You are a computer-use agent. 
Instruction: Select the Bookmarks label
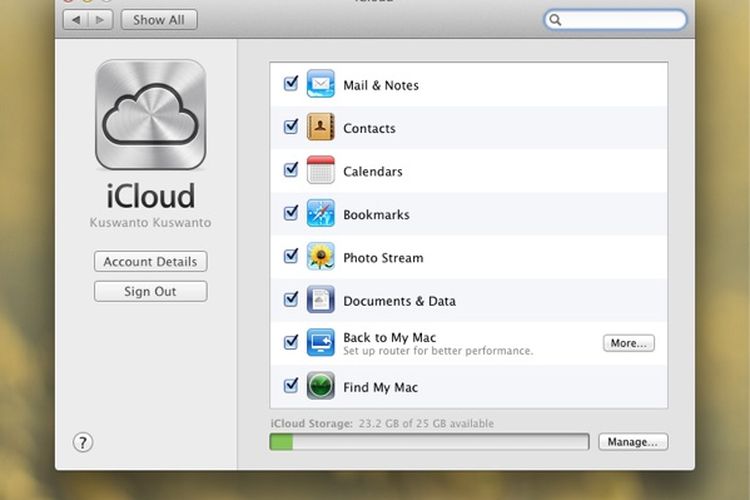point(376,215)
